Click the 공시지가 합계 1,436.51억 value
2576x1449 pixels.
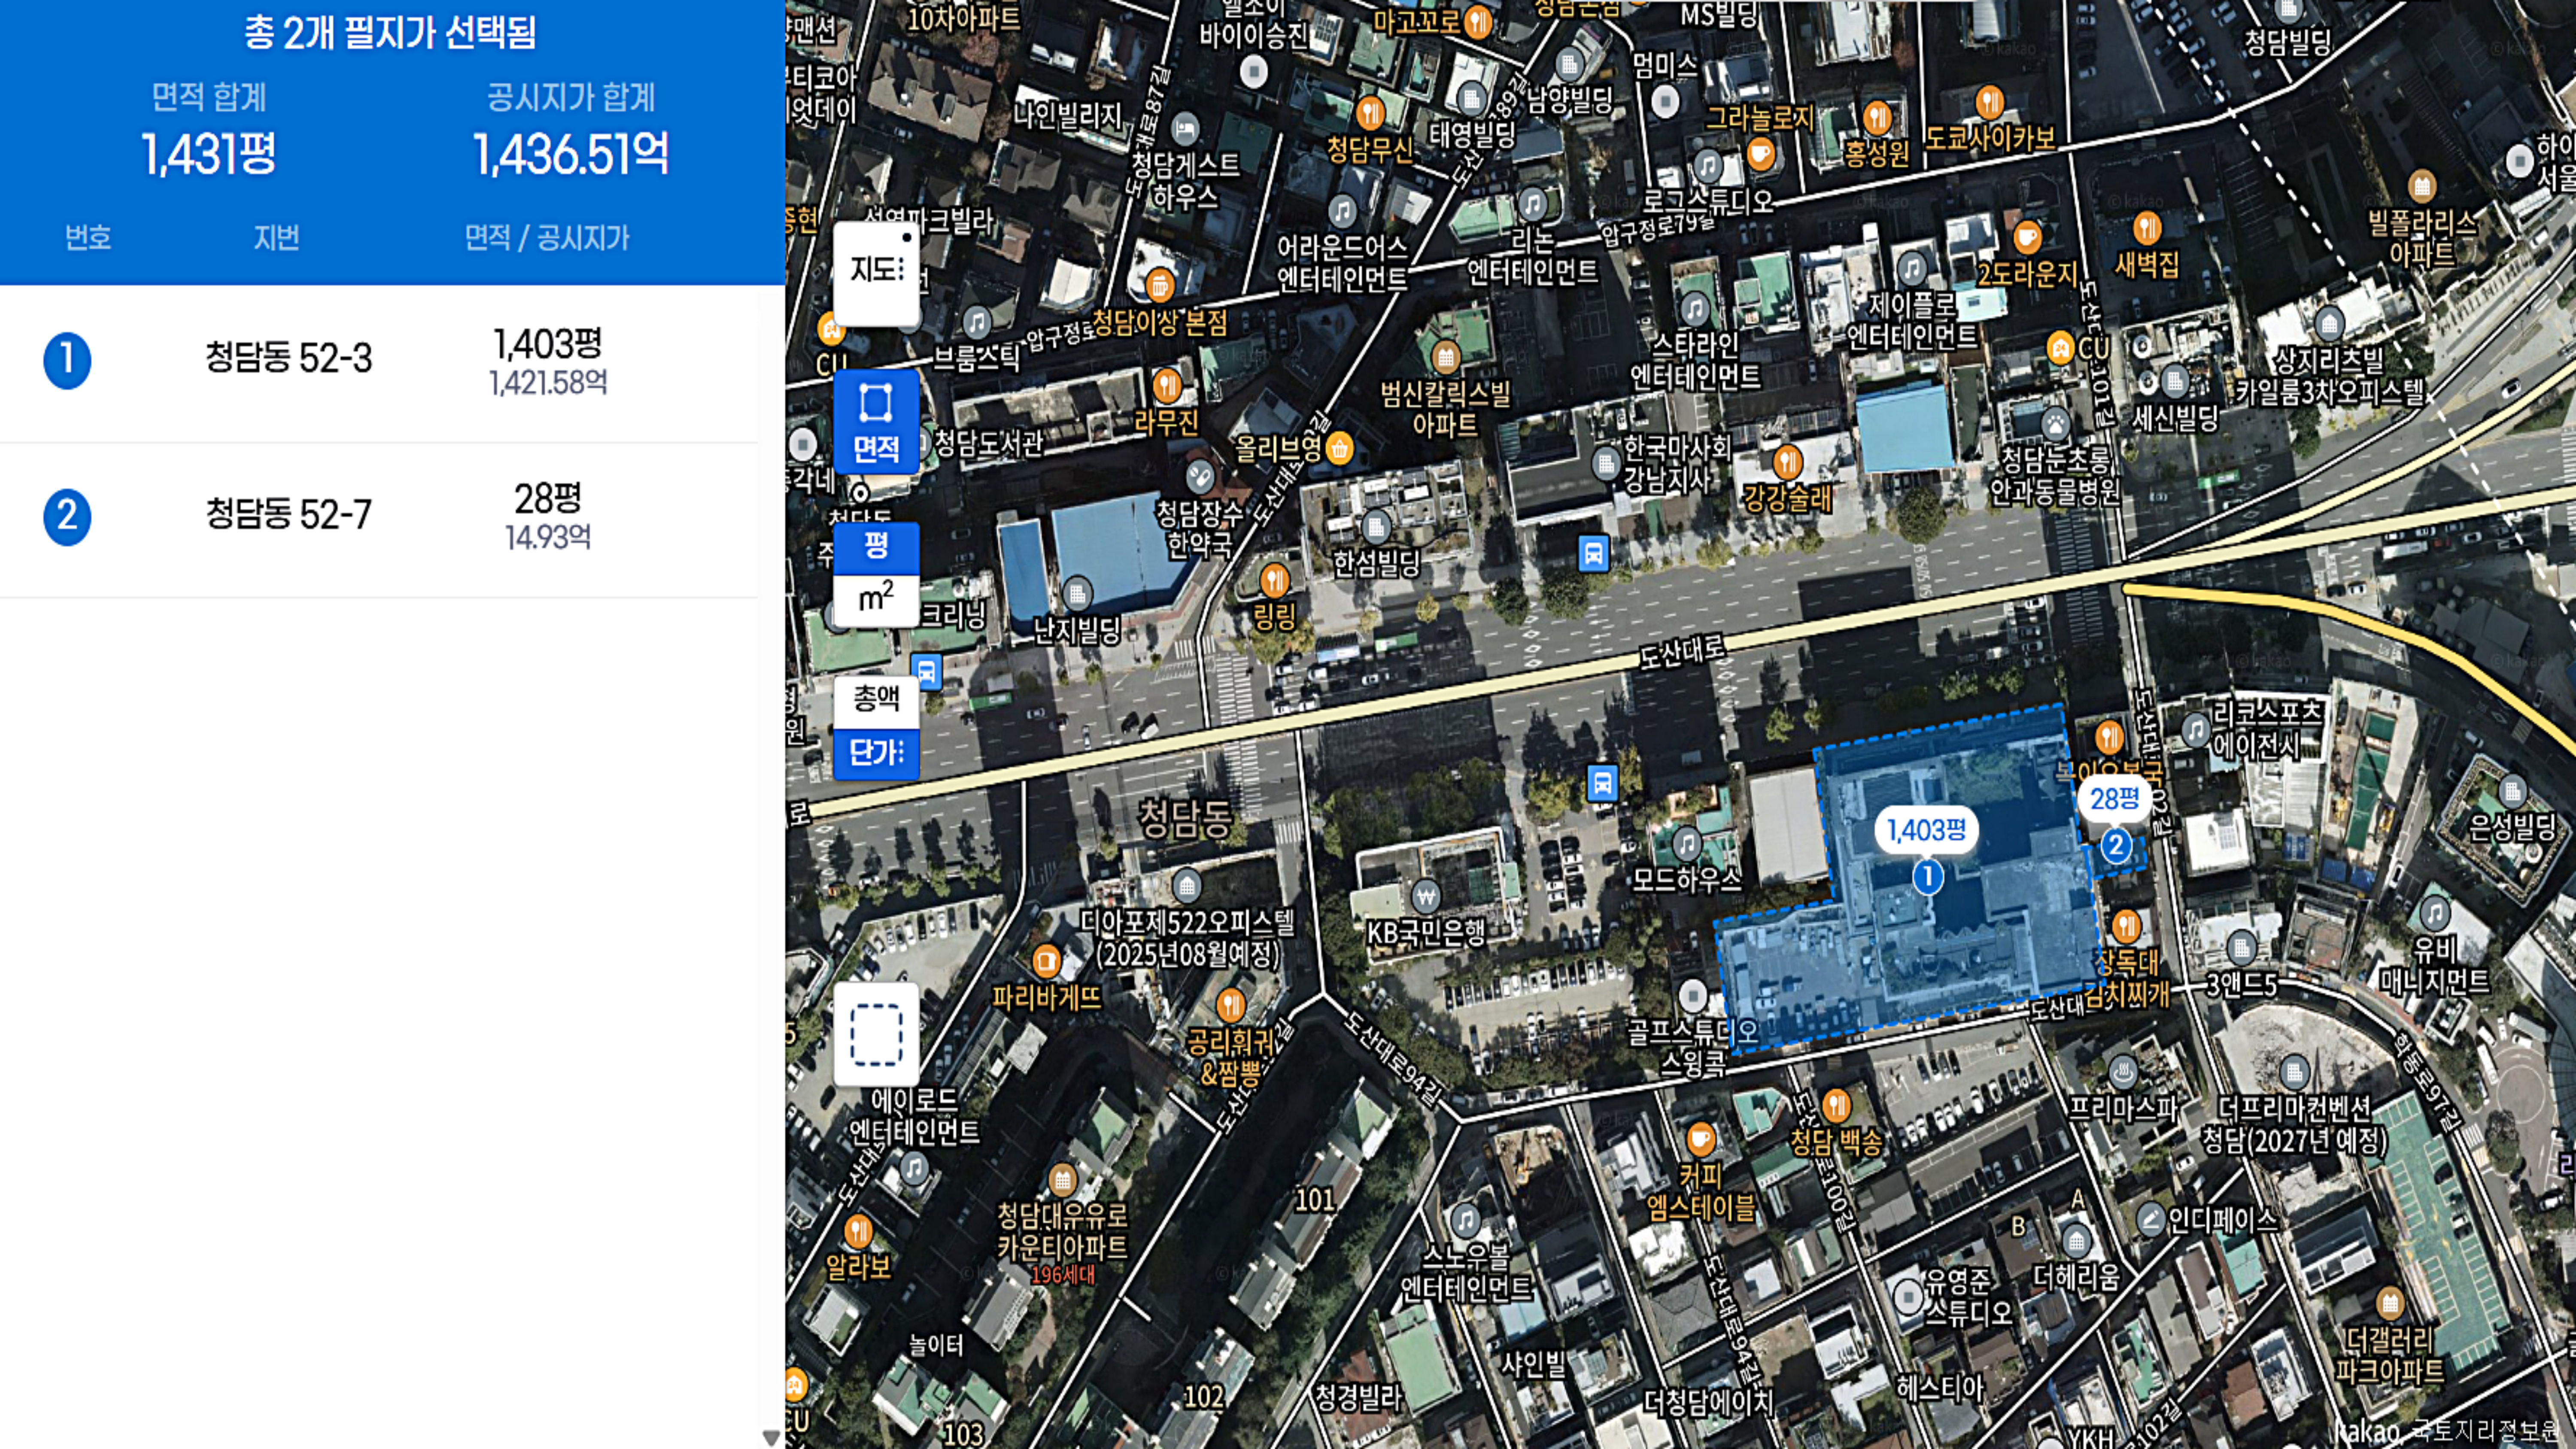tap(570, 154)
